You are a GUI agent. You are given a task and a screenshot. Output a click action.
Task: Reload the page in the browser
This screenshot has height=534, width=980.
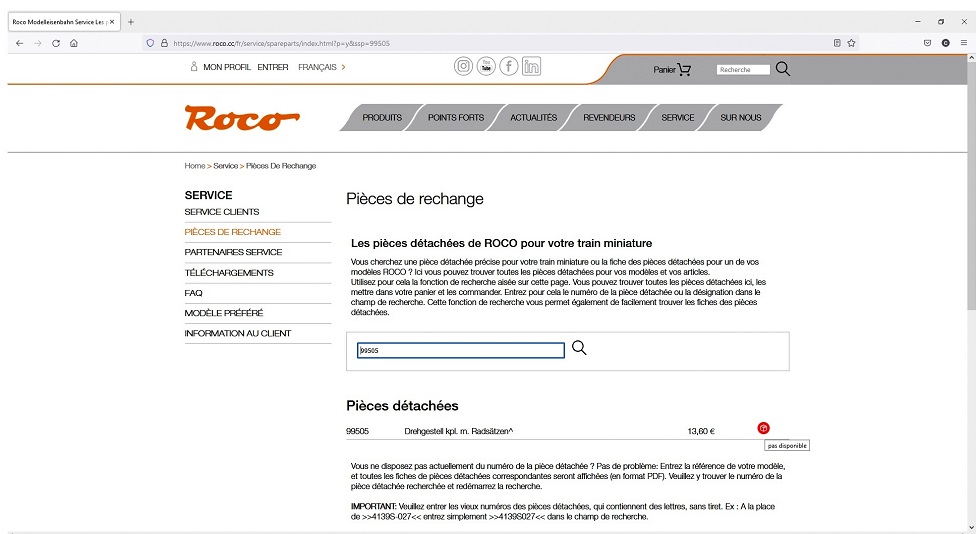click(x=56, y=43)
